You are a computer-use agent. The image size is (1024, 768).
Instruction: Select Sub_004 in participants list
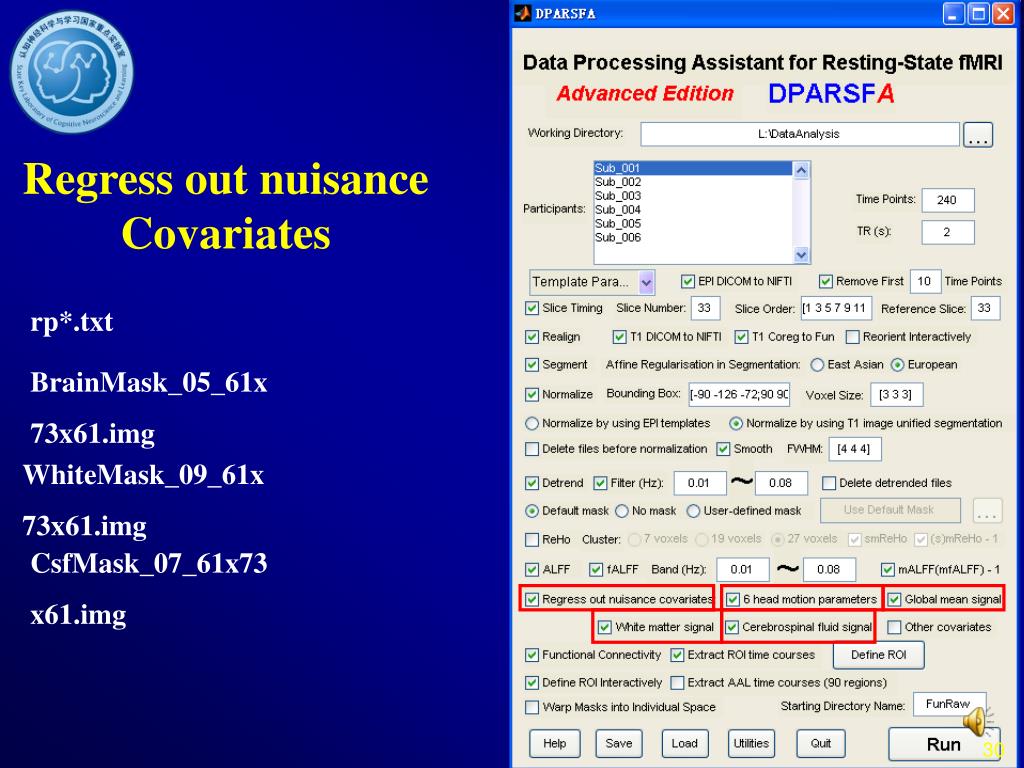pos(692,209)
